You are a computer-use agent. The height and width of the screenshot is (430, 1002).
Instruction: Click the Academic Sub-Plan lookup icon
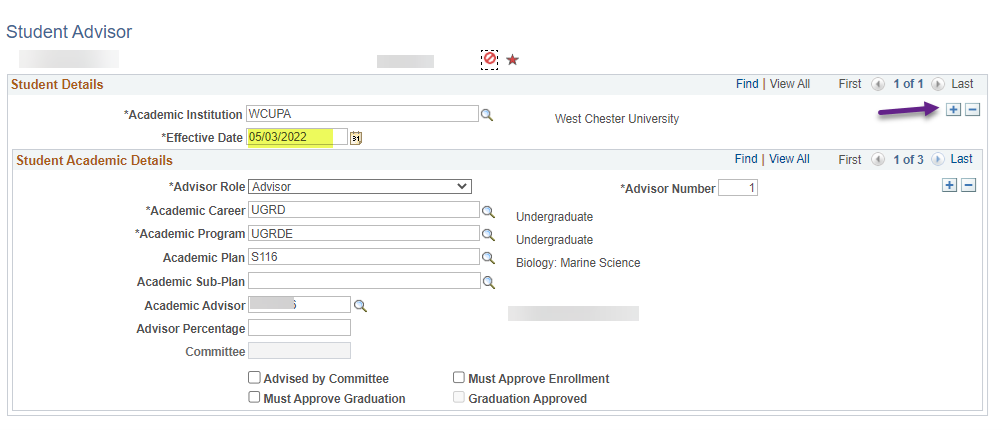tap(488, 283)
